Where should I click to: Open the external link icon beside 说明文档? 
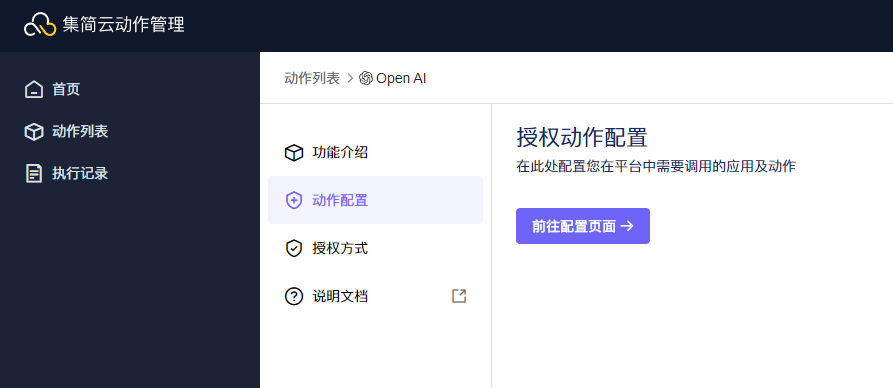pos(459,296)
